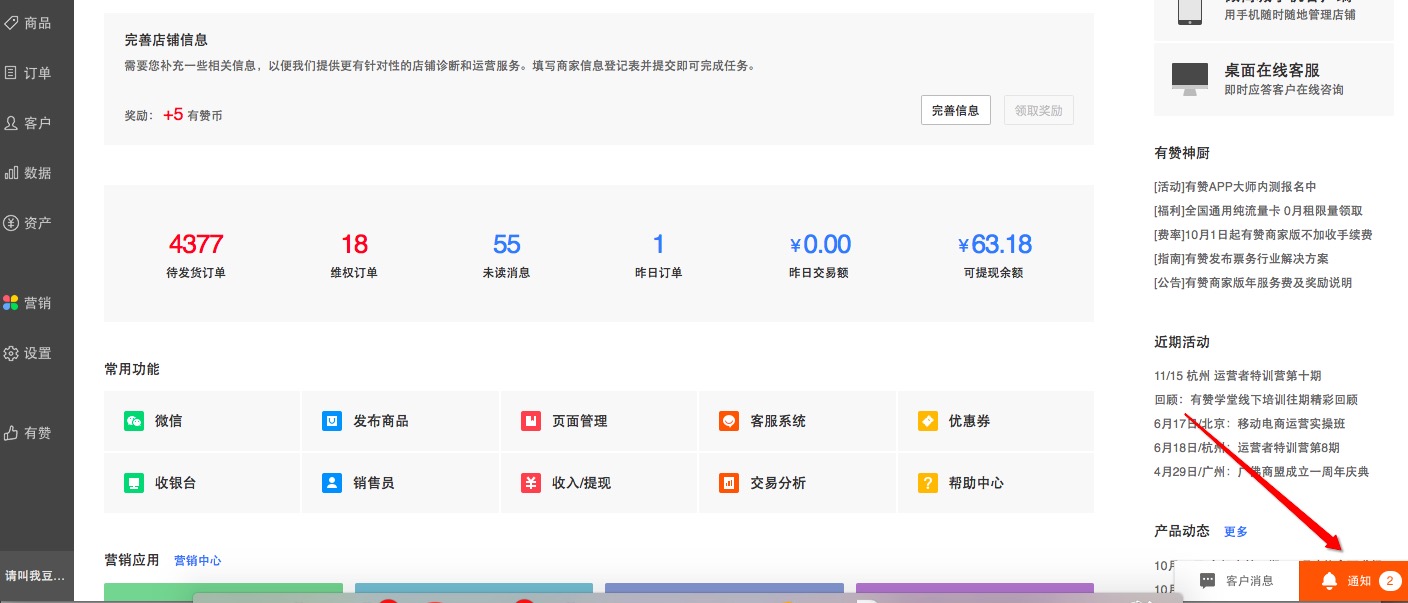Click the store name 请叫我豆… in sidebar

(37, 575)
